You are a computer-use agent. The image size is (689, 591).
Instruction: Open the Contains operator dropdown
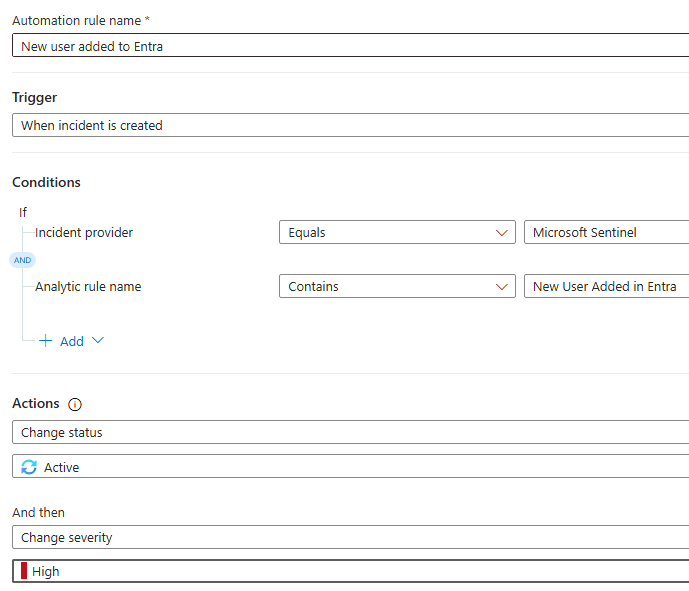pos(397,286)
